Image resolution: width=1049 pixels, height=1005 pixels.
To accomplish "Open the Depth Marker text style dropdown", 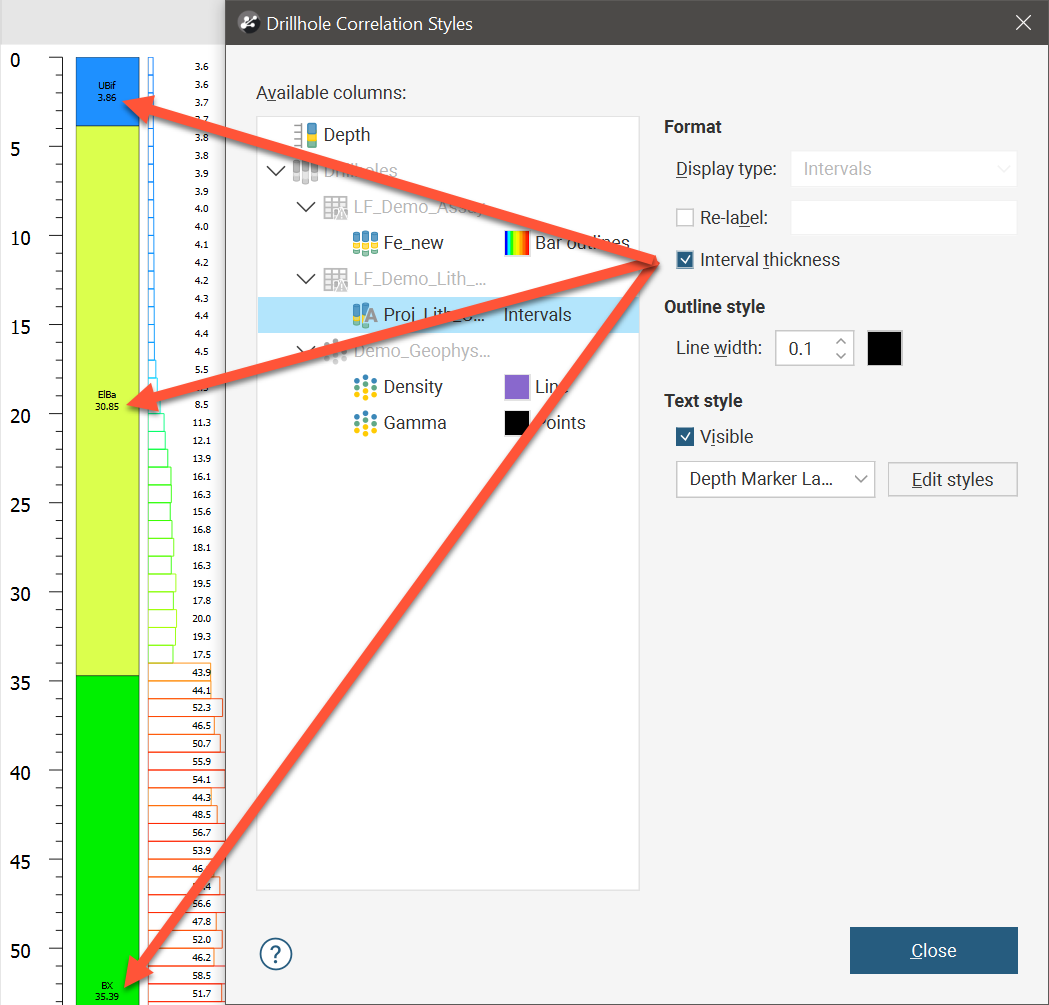I will 775,480.
